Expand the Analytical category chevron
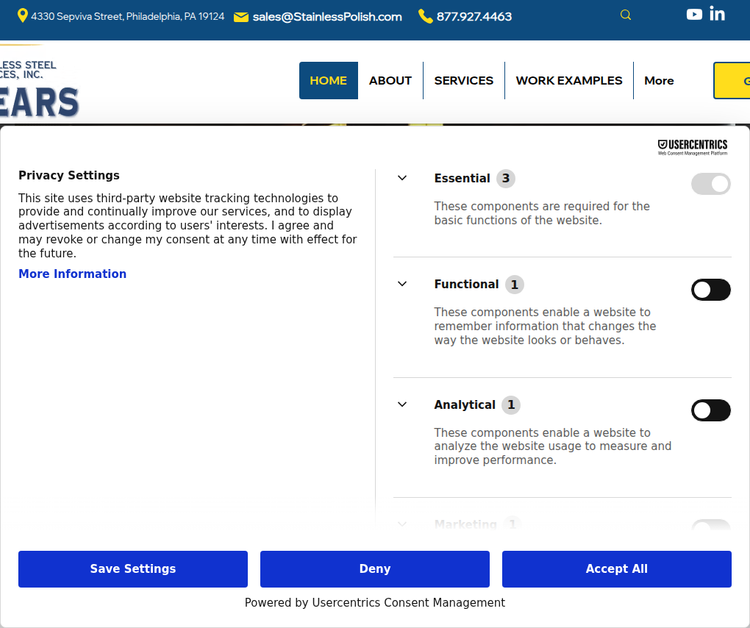The image size is (750, 628). click(x=402, y=404)
